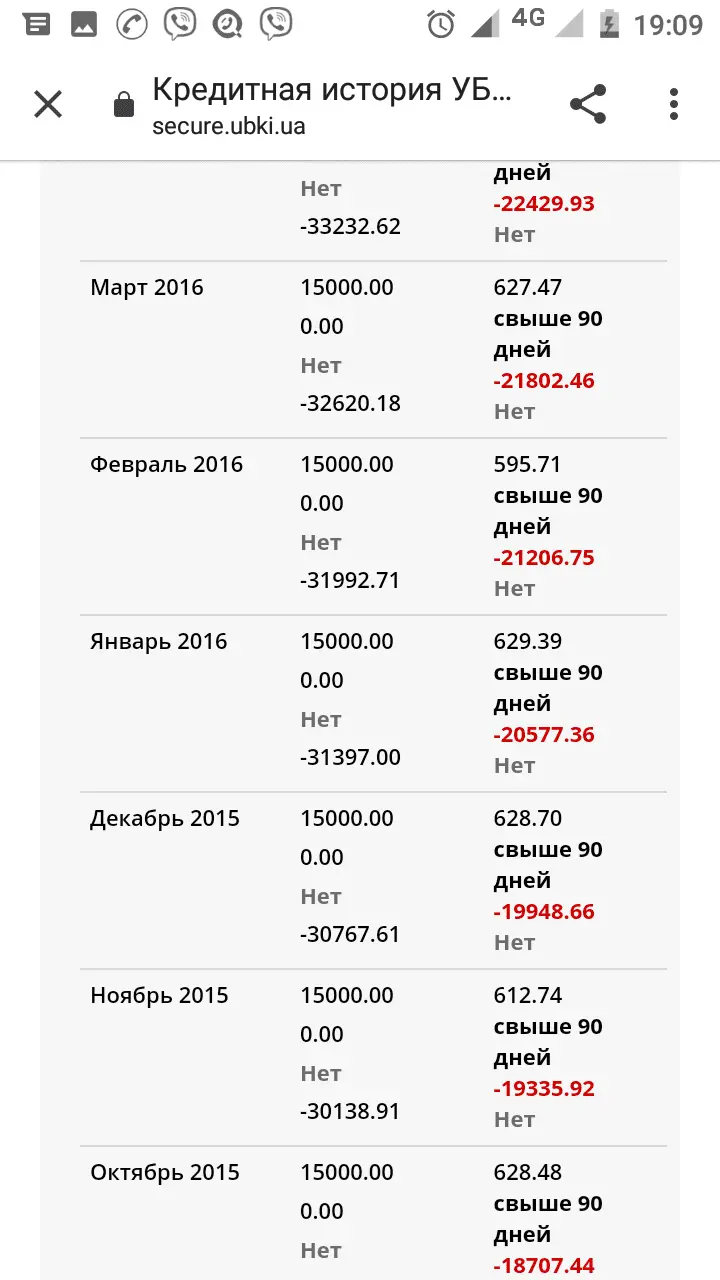Tap the image notification icon in status bar
720x1280 pixels.
point(84,24)
